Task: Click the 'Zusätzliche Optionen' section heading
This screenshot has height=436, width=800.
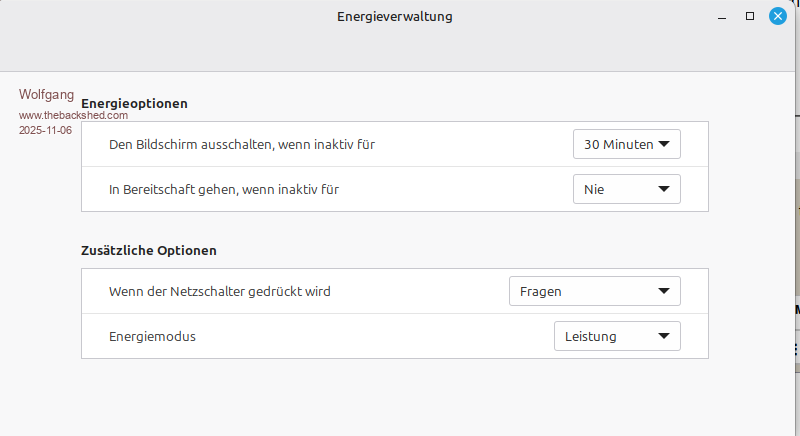Action: click(x=148, y=250)
